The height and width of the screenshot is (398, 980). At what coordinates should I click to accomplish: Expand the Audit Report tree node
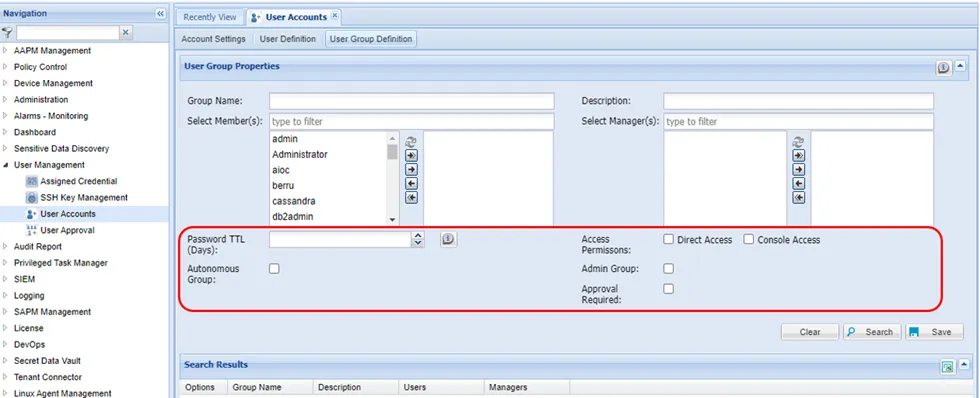6,247
